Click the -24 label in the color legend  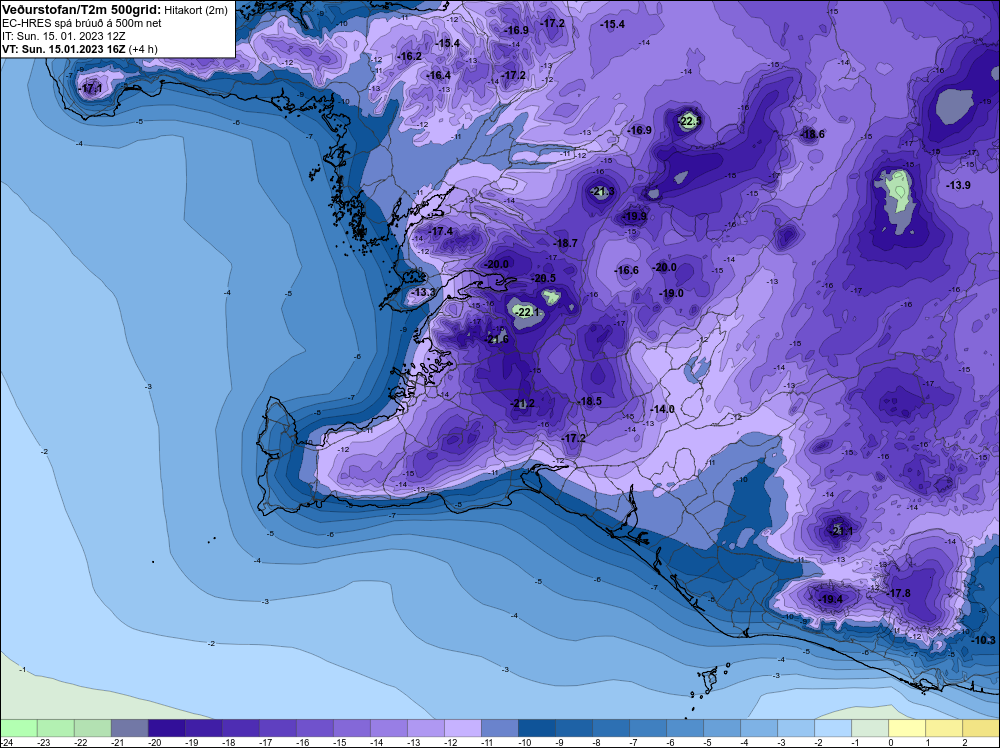pyautogui.click(x=6, y=742)
